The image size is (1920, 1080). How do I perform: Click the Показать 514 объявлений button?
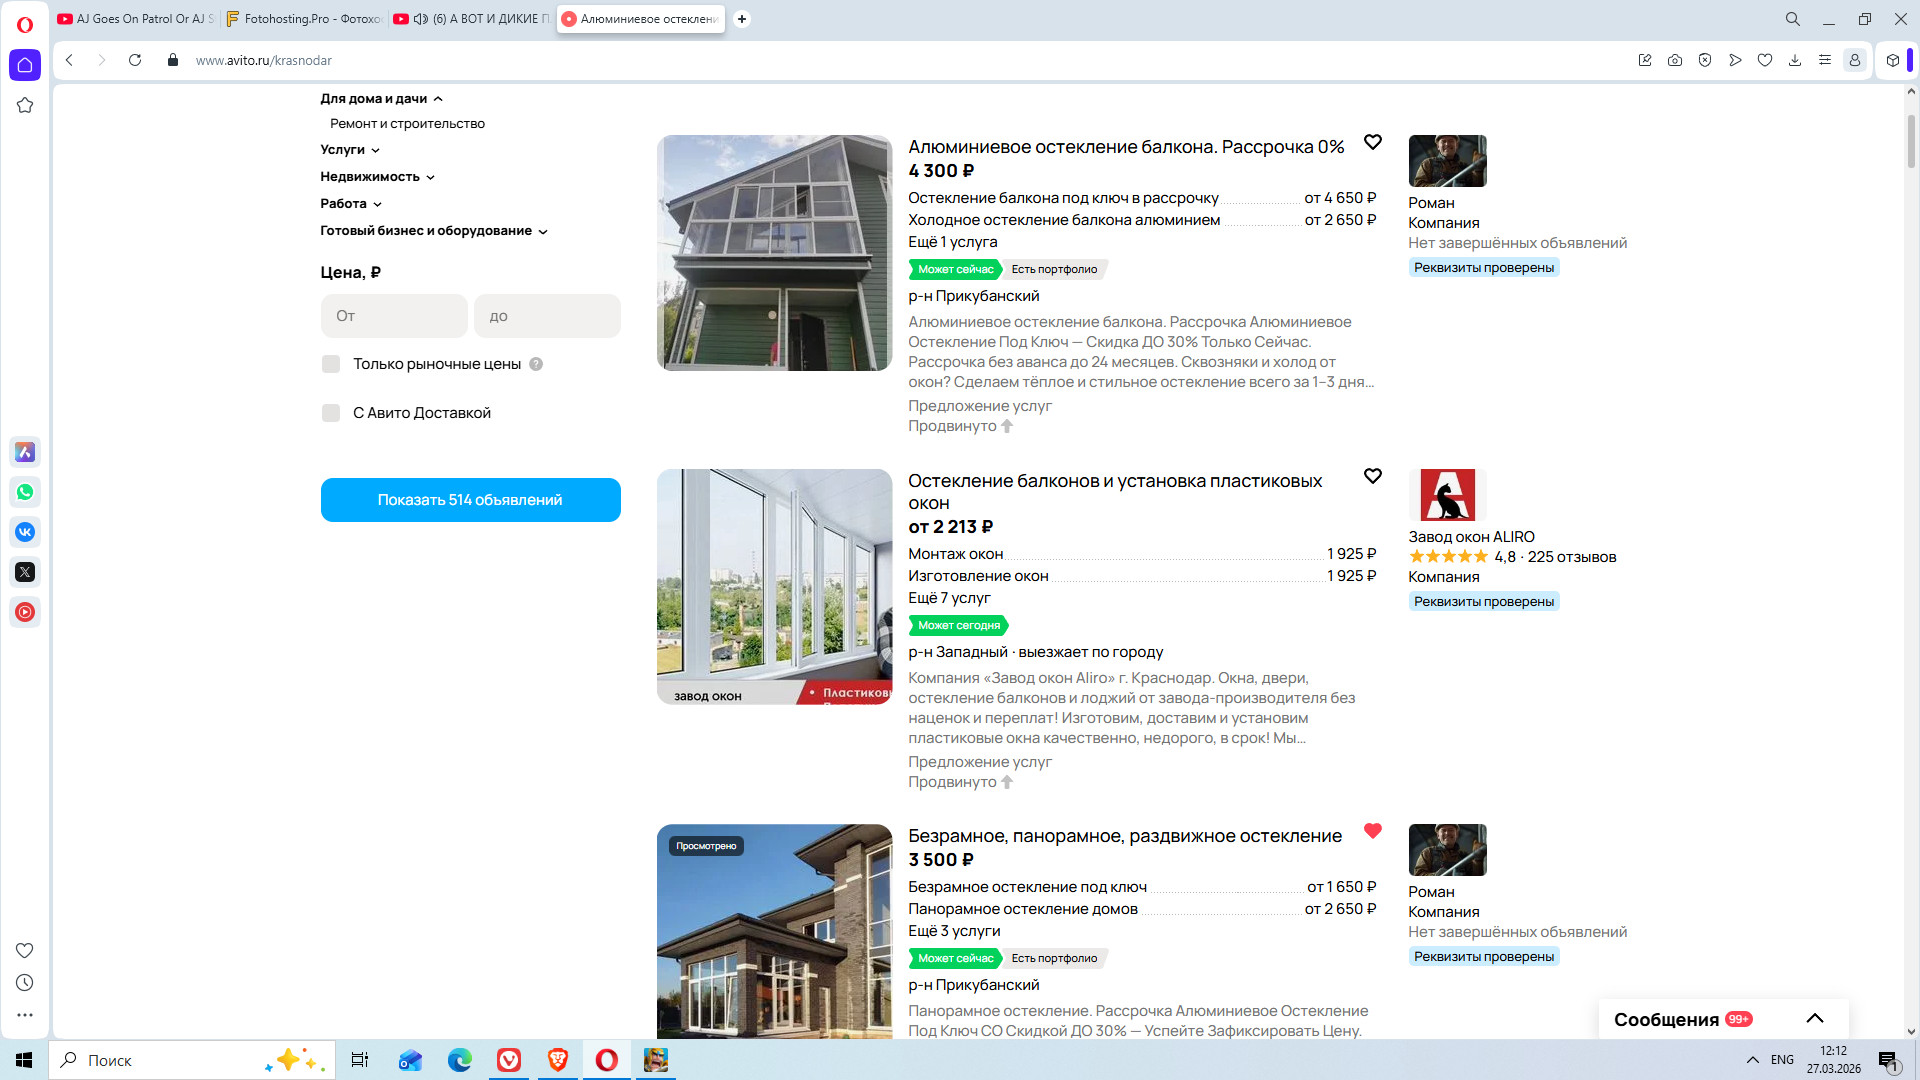point(470,500)
